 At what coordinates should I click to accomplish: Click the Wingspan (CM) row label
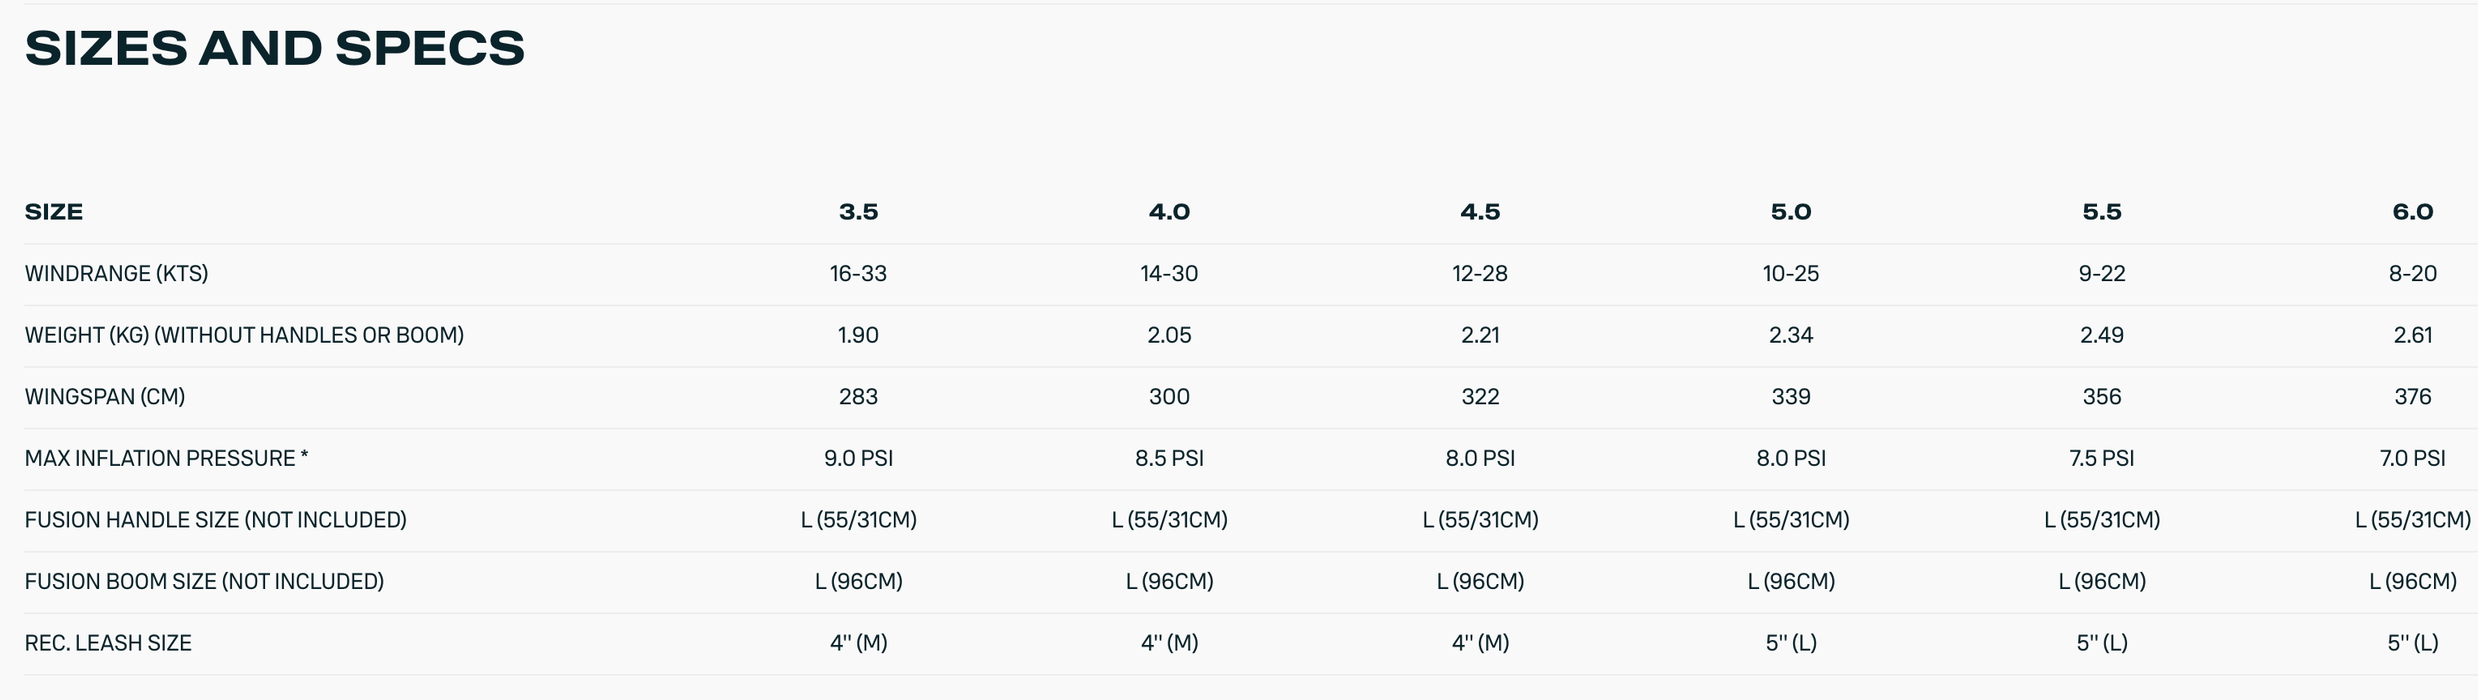(x=105, y=397)
